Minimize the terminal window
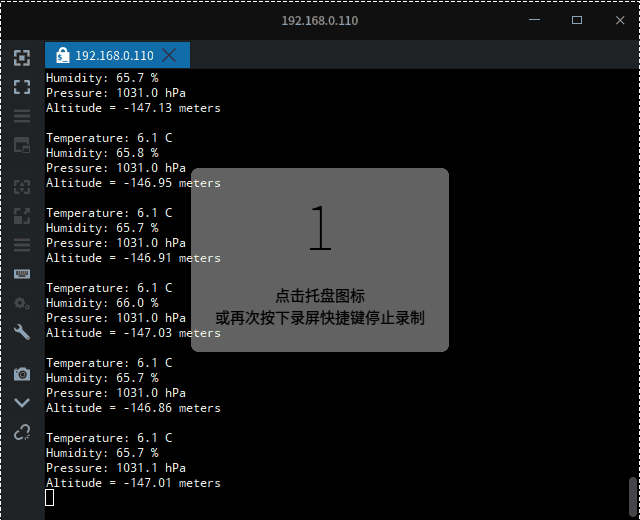Viewport: 640px width, 520px height. tap(534, 20)
